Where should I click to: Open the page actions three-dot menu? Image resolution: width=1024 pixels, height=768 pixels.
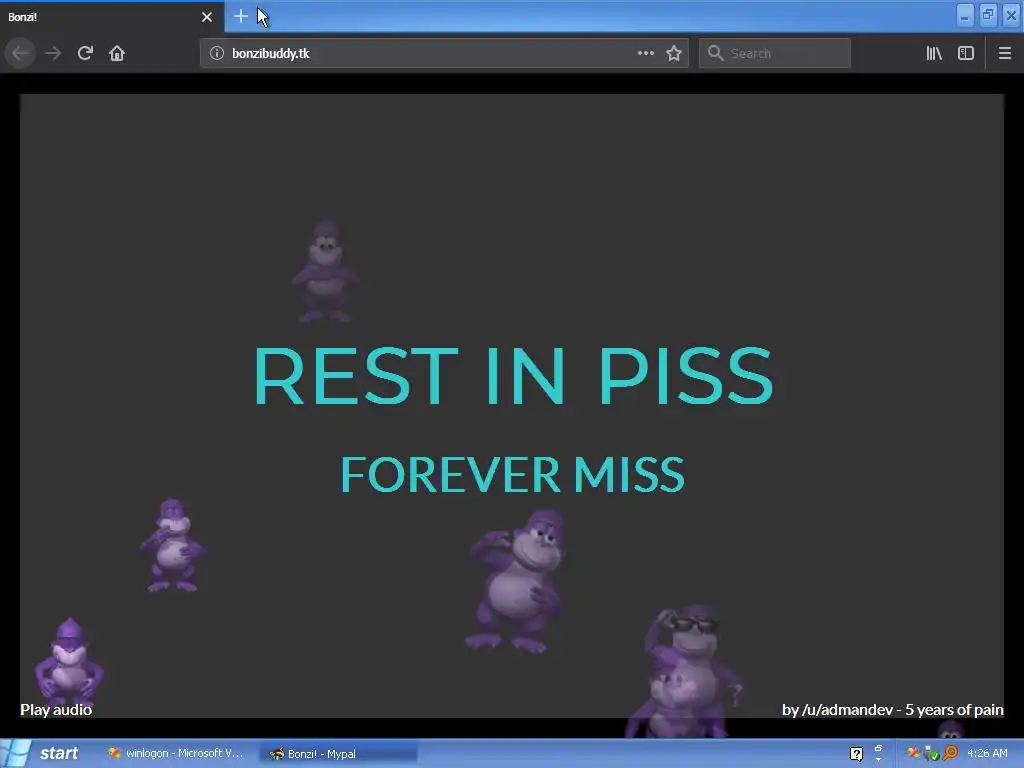tap(645, 53)
